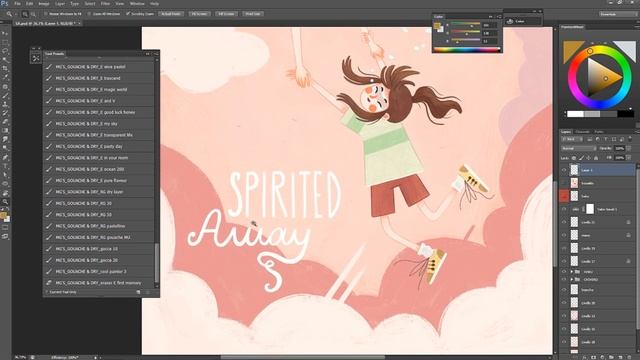
Task: Click the delete tool preset trash icon
Action: tap(148, 292)
